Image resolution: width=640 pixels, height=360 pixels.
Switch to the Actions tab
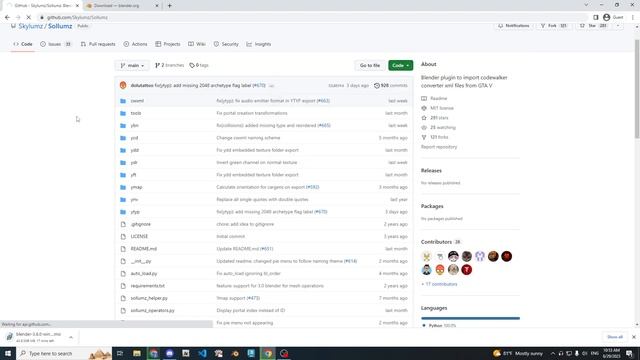[x=135, y=44]
